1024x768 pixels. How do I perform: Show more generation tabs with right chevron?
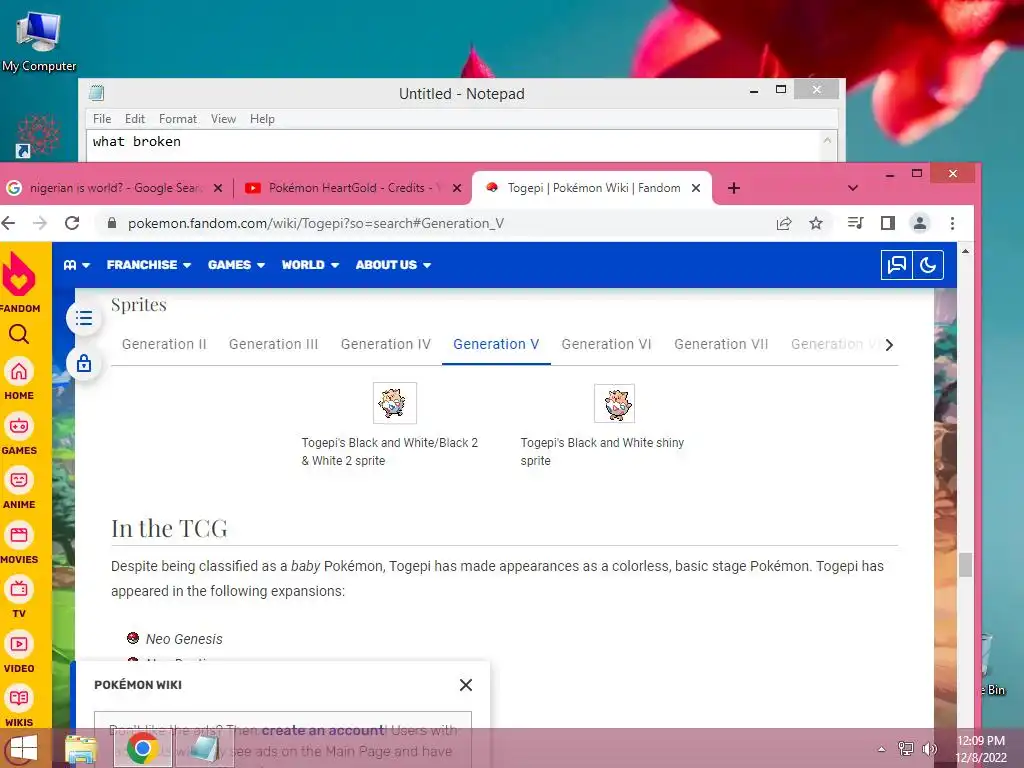tap(889, 345)
